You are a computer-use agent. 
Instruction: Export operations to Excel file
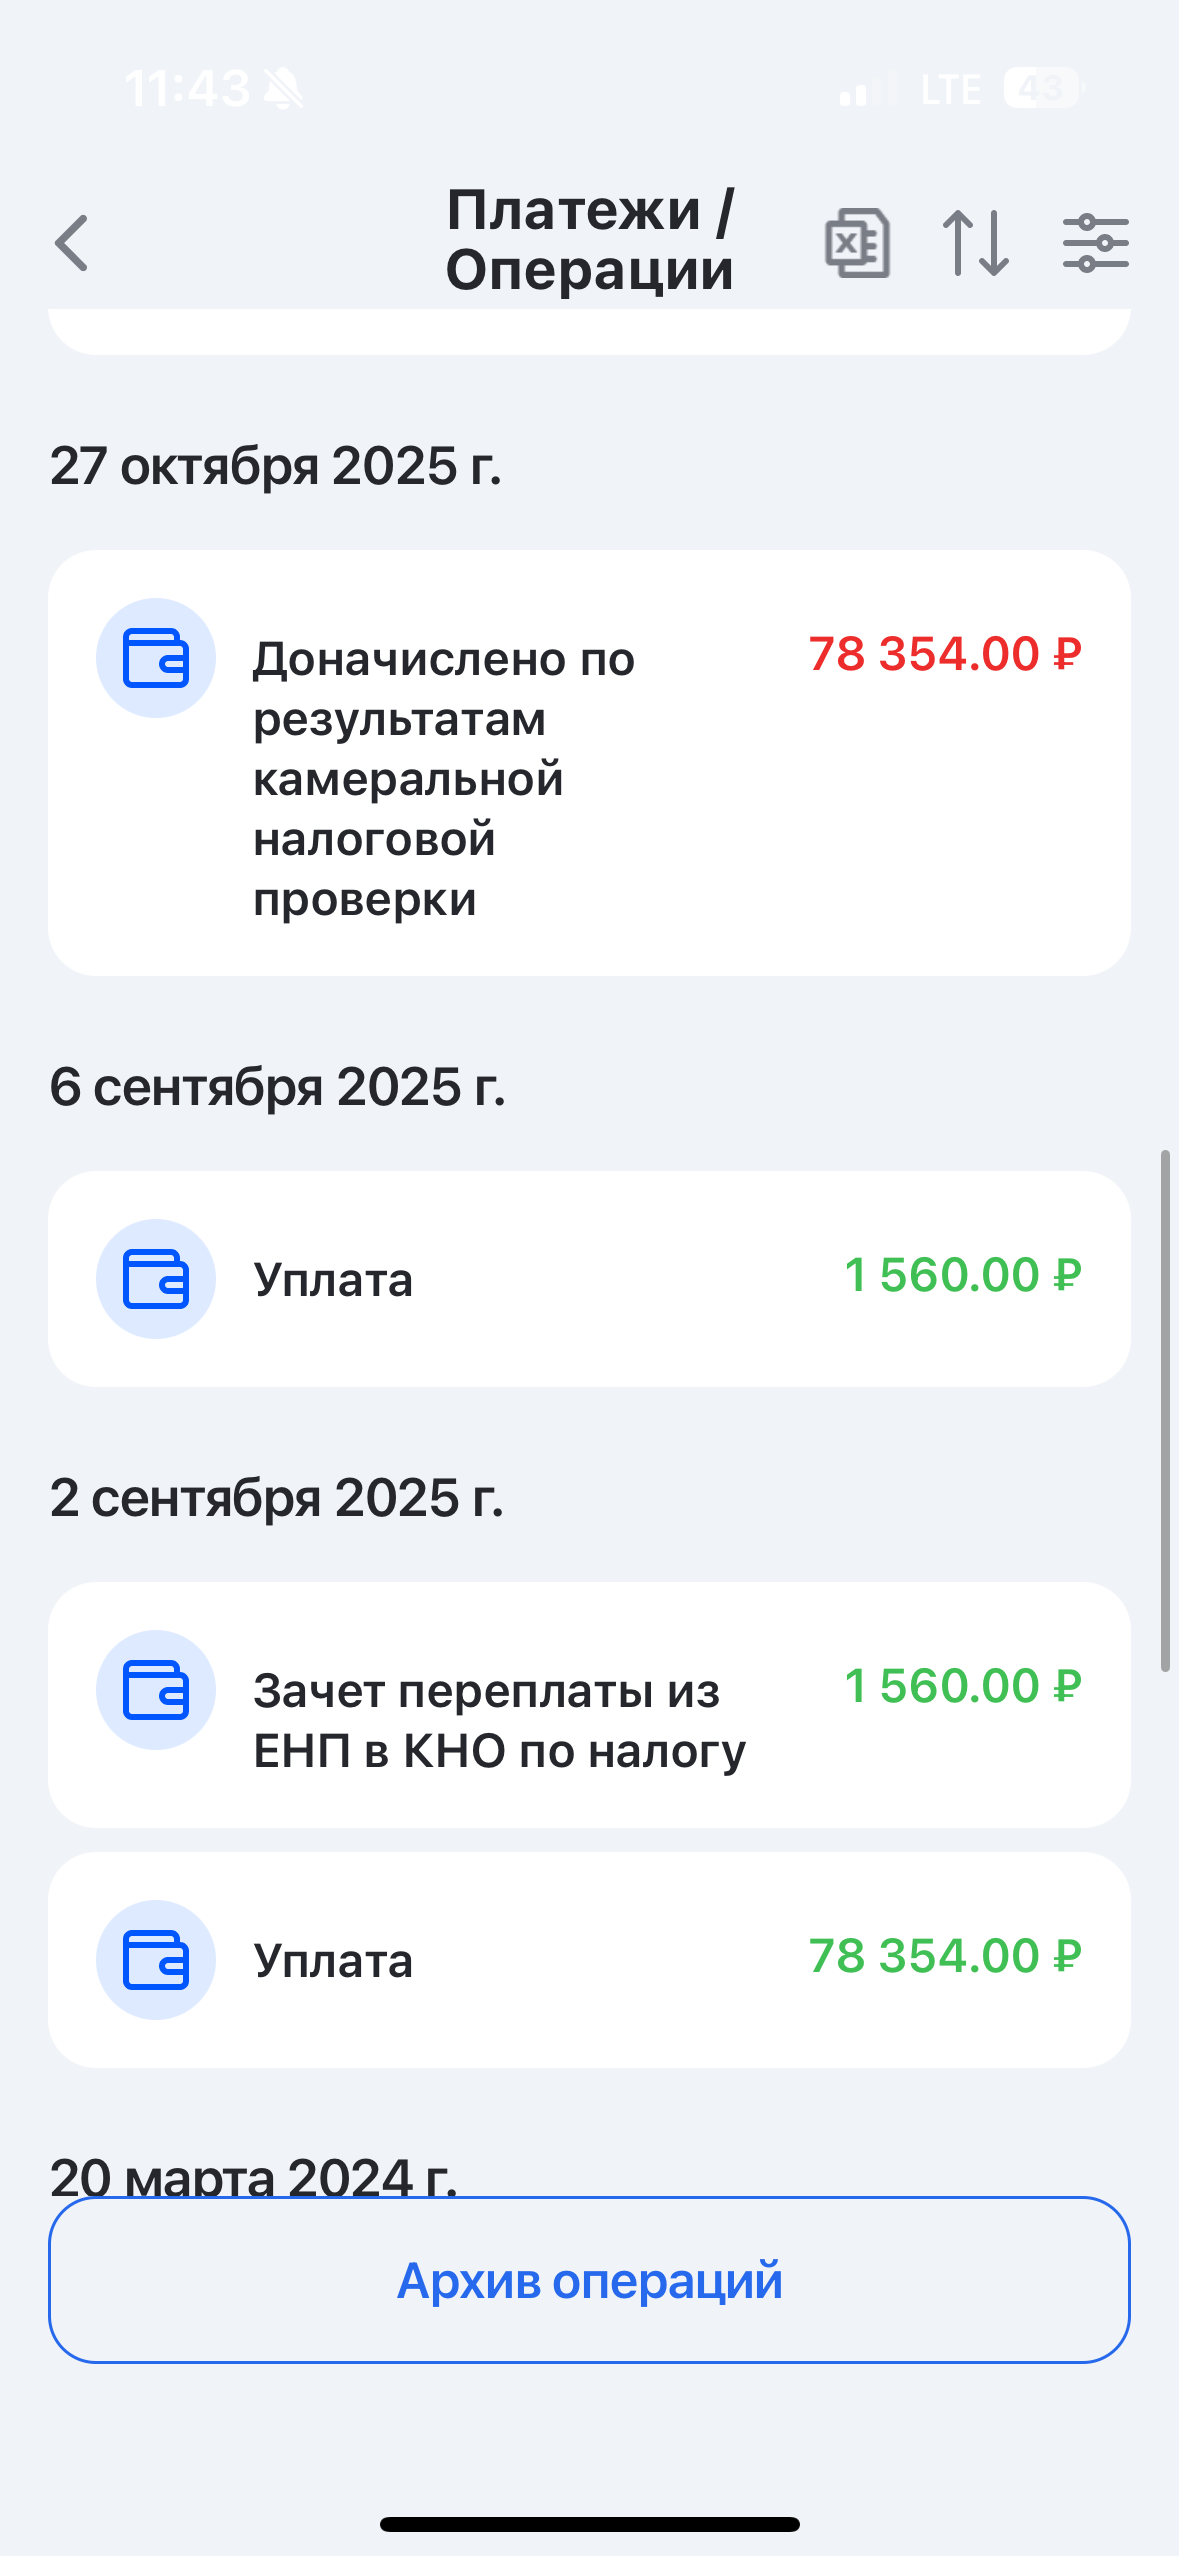[857, 243]
